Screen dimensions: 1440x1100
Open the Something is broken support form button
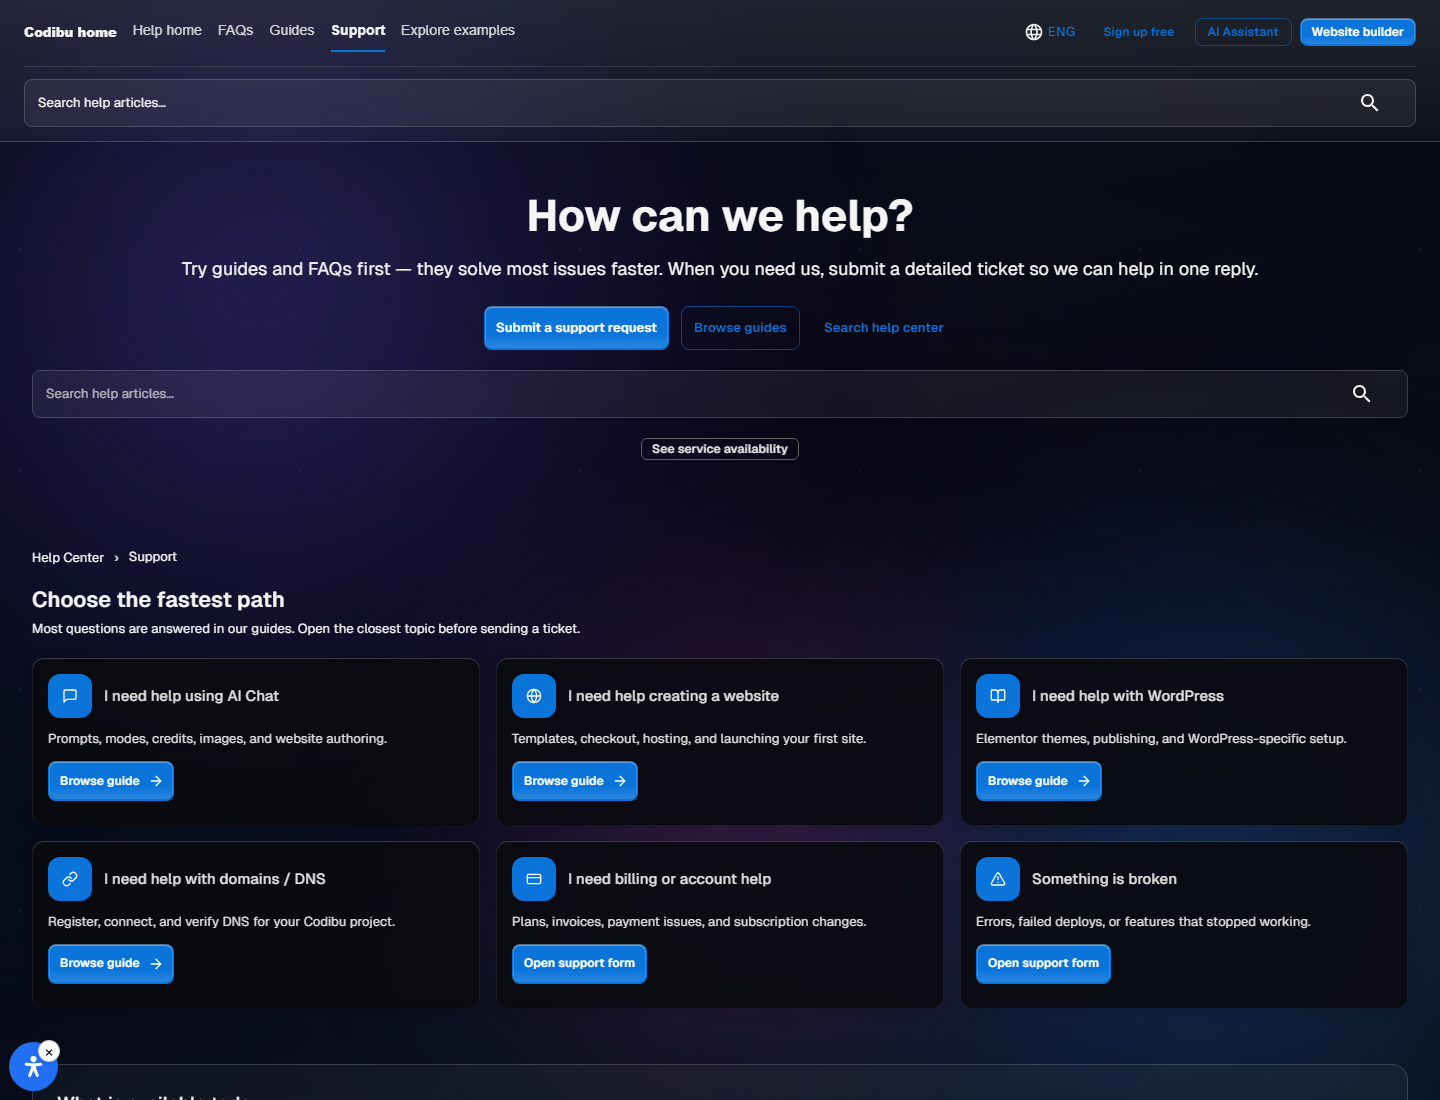tap(1043, 964)
